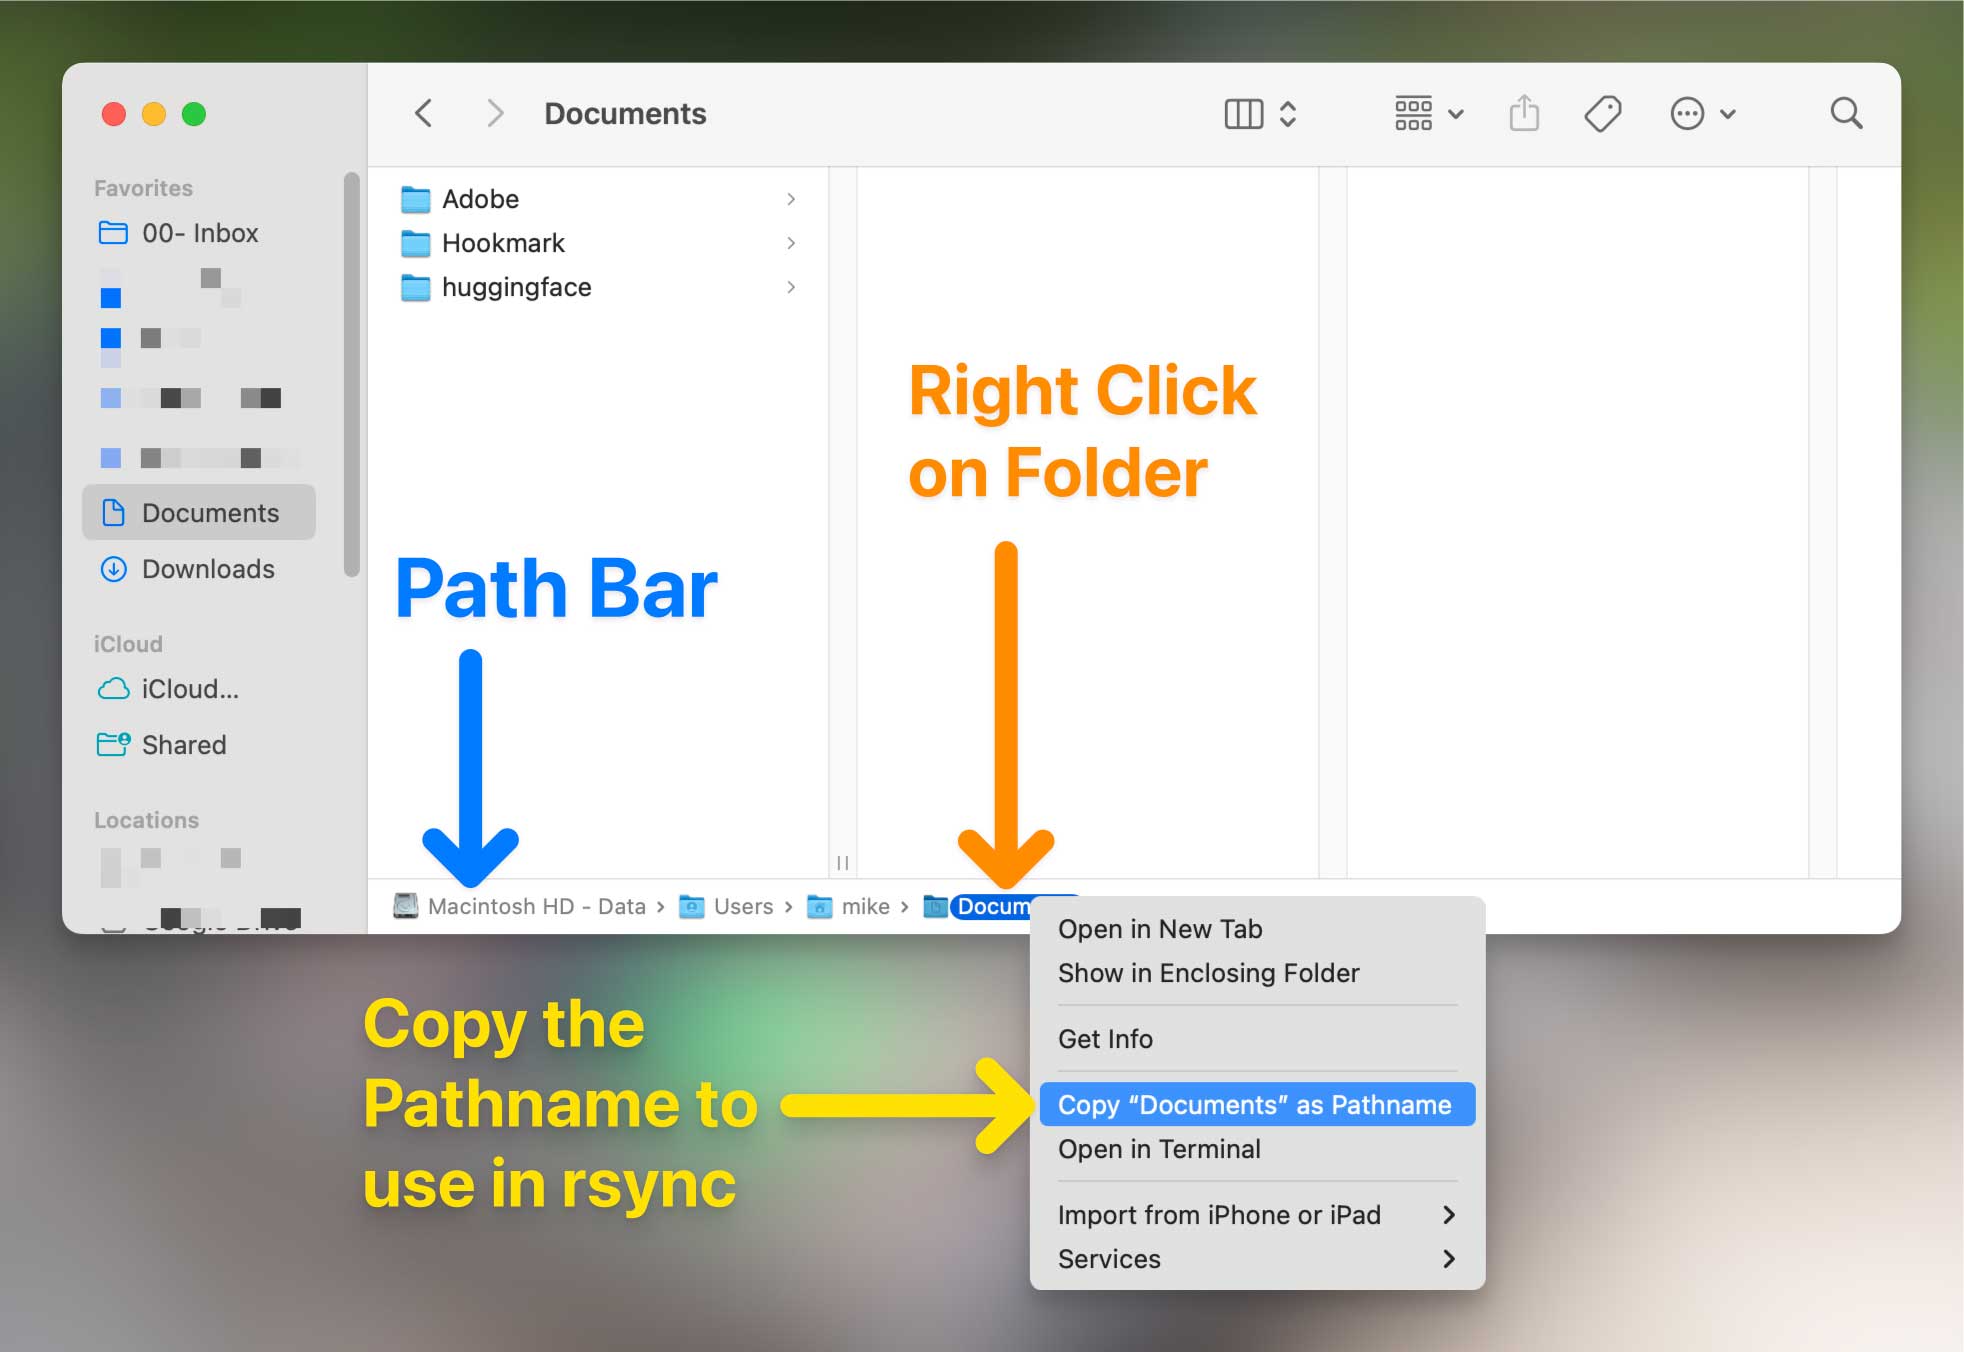
Task: Click the Users folder icon in path bar
Action: [692, 906]
